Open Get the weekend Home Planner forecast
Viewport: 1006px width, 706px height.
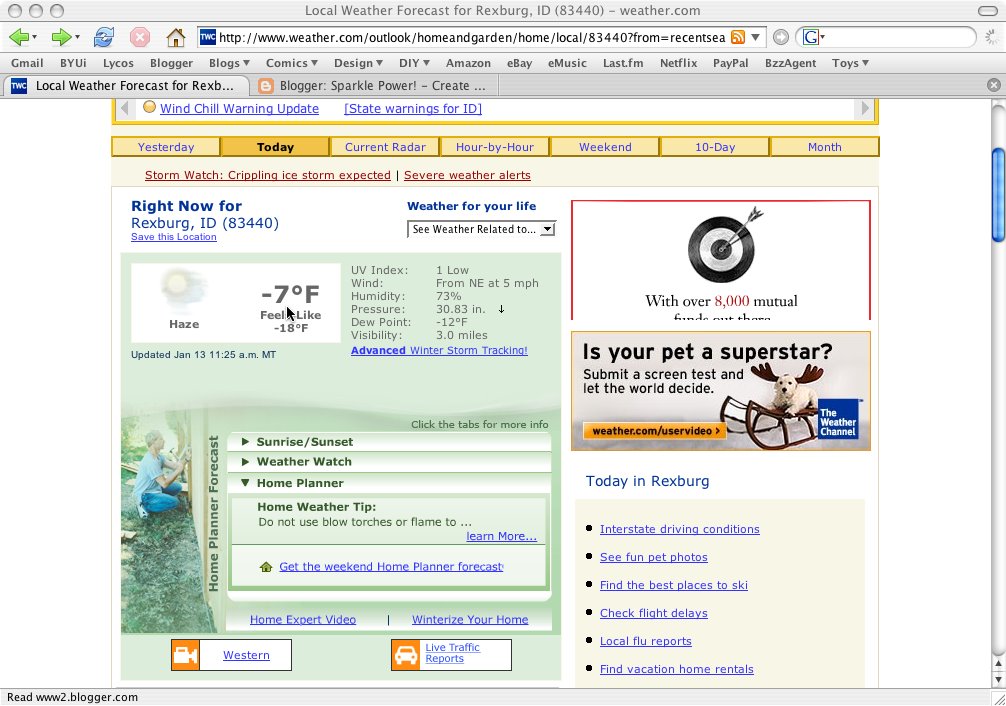391,567
